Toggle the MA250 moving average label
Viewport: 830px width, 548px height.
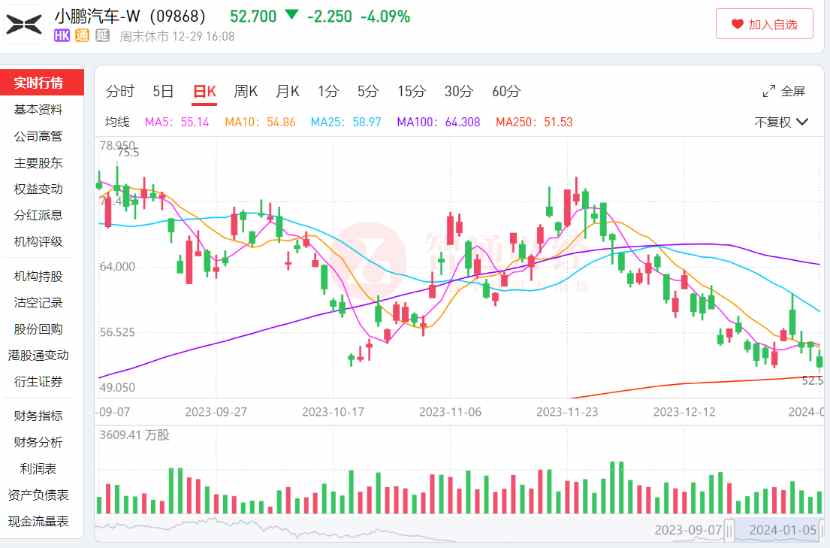tap(534, 122)
